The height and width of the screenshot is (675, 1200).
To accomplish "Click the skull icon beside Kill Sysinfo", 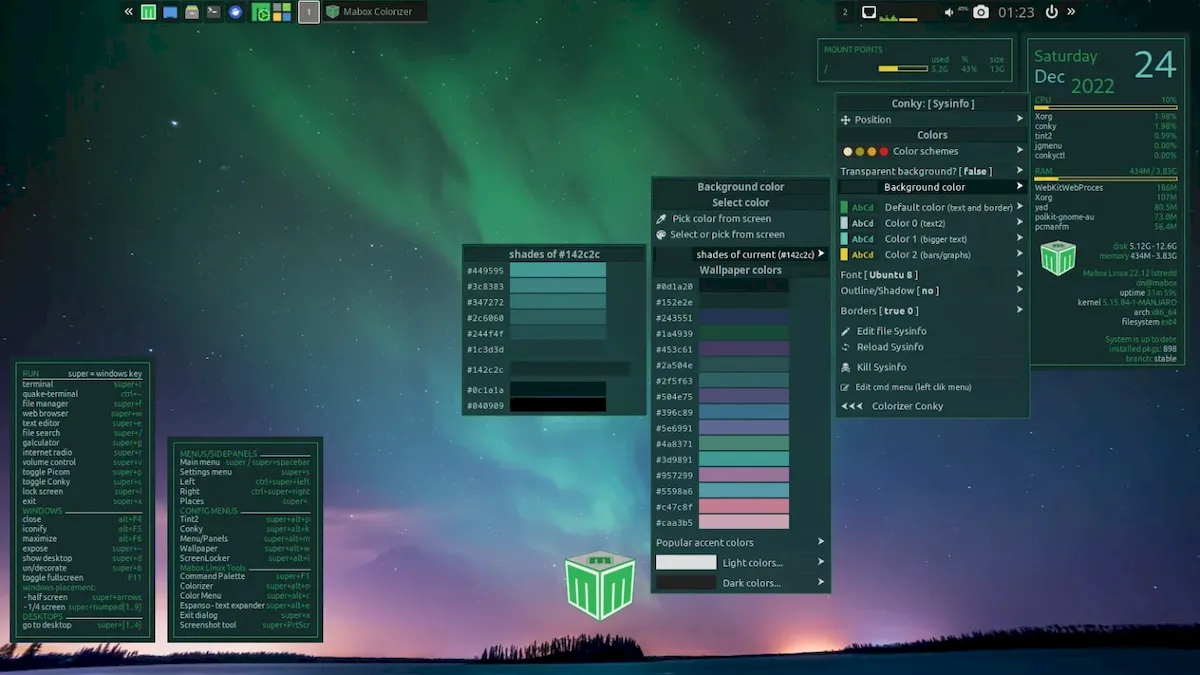I will click(846, 367).
